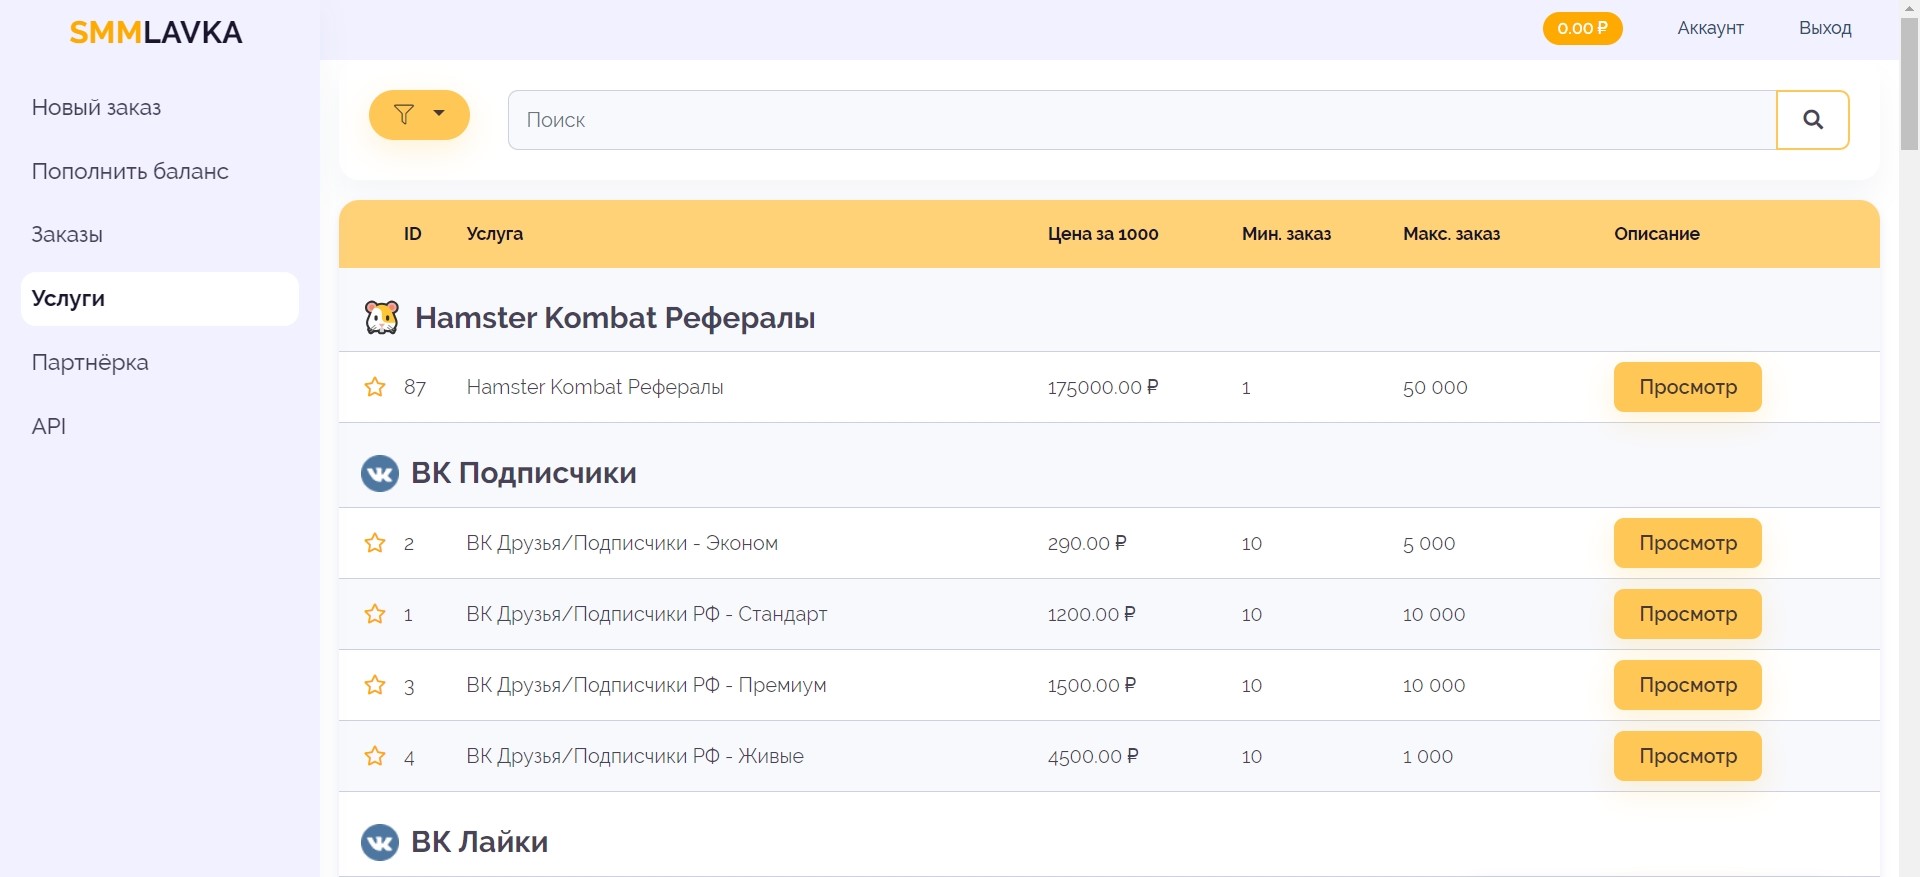Click the Мин. заказ column header
The height and width of the screenshot is (877, 1920).
tap(1286, 234)
